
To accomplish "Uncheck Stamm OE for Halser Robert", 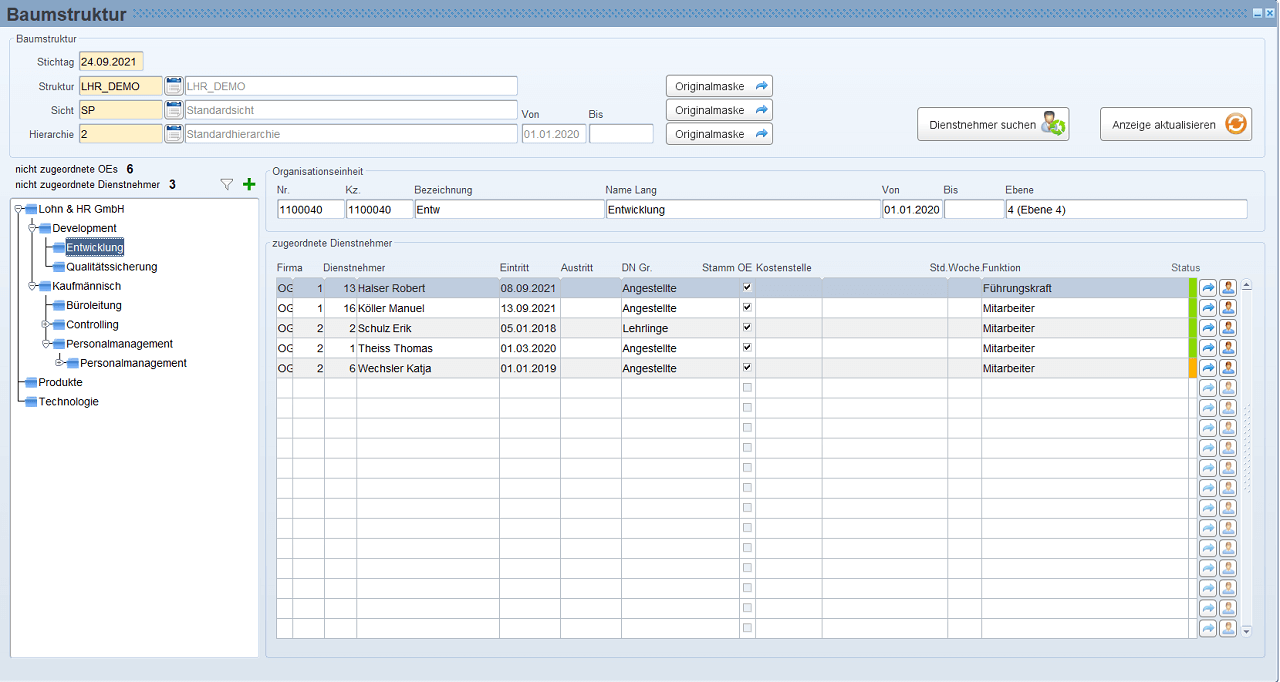I will click(746, 288).
